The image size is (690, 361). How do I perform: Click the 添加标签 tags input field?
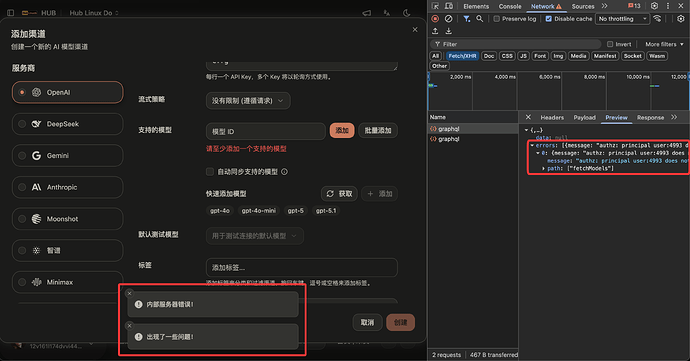302,268
